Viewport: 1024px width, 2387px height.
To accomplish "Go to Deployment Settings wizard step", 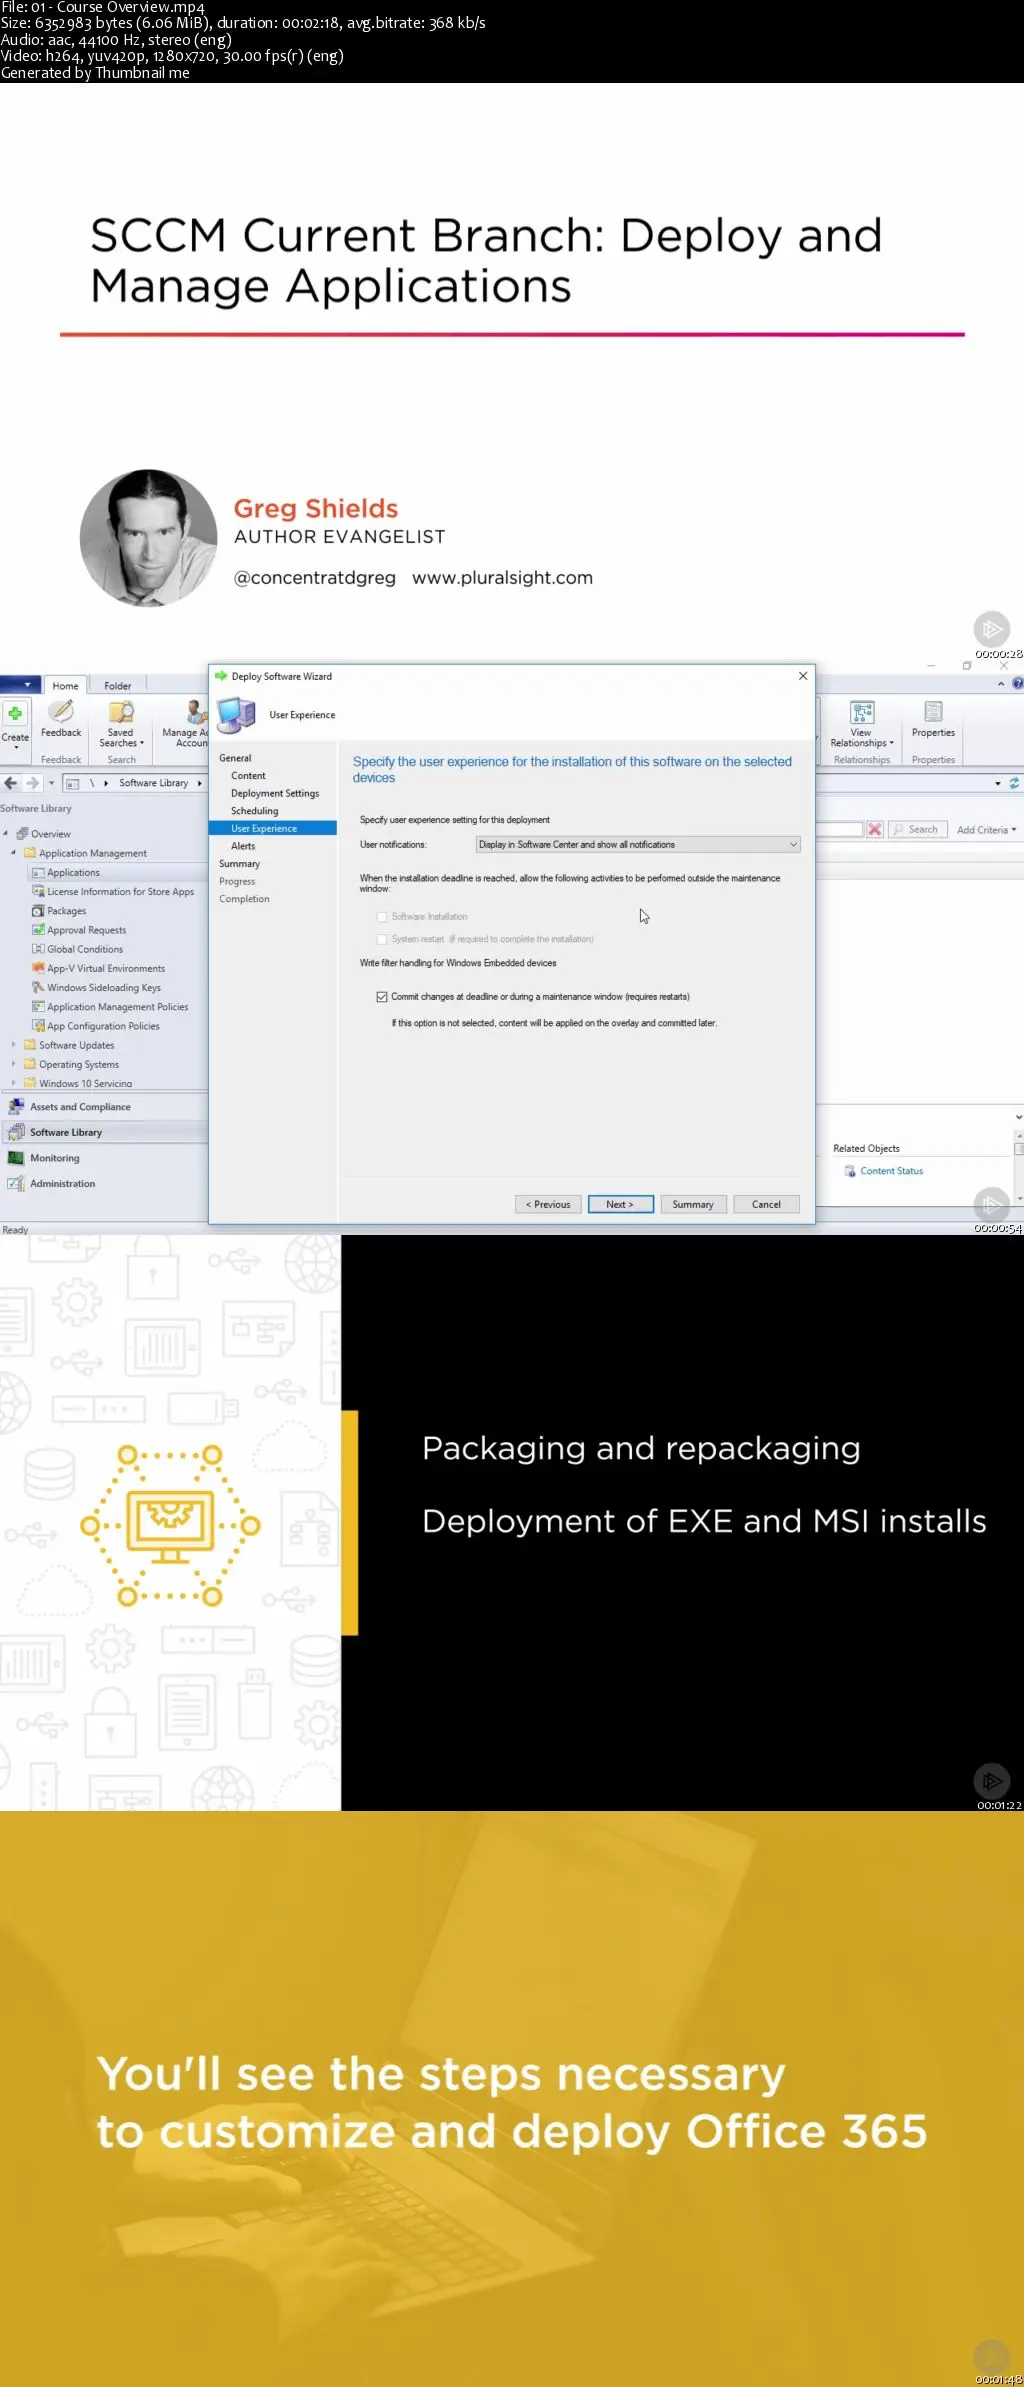I will (x=275, y=794).
